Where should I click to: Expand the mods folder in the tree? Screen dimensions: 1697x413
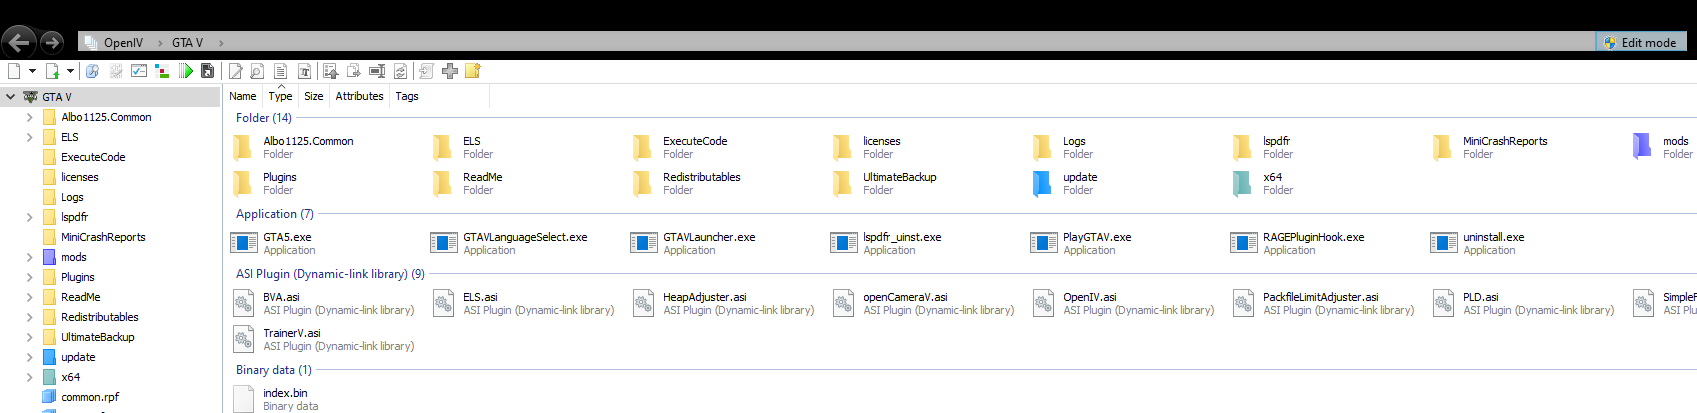(29, 257)
